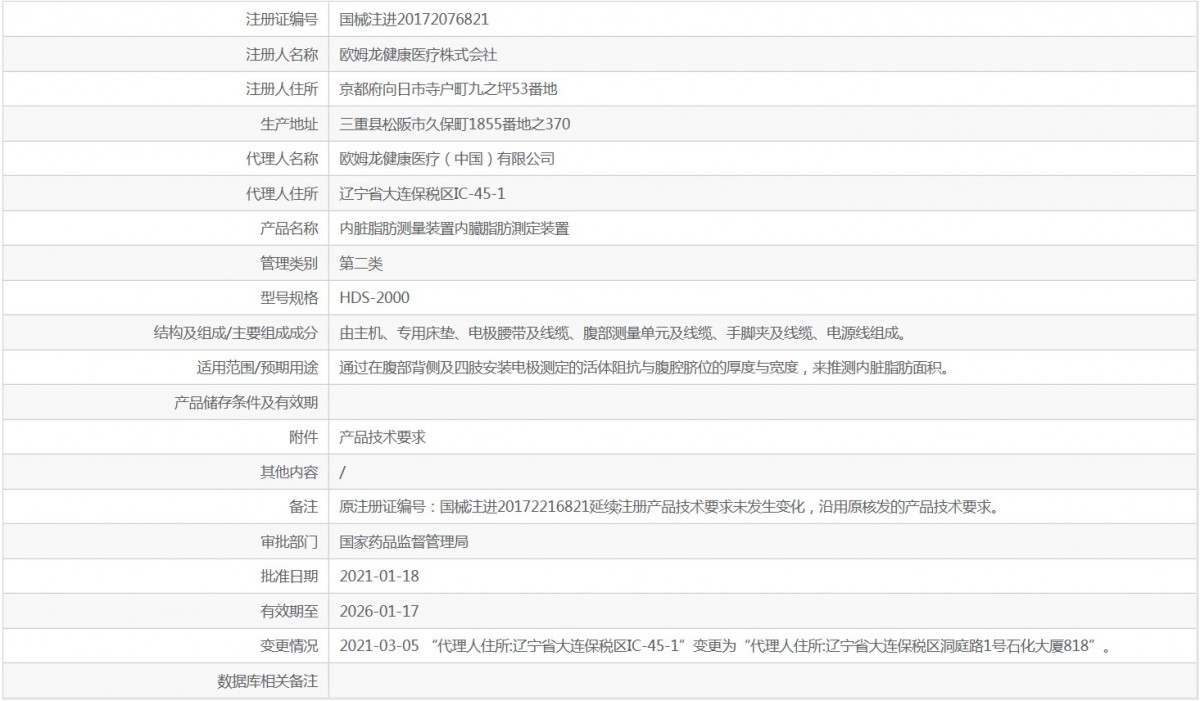Select address 京都府向日市寺户町九之坪53番地
This screenshot has width=1200, height=701.
click(x=448, y=89)
